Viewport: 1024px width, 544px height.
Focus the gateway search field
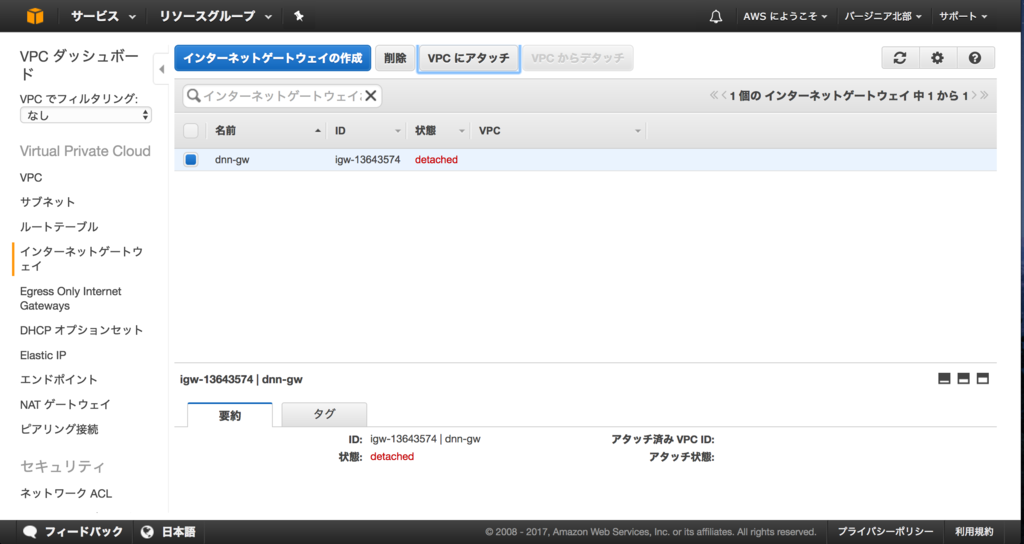tap(281, 96)
